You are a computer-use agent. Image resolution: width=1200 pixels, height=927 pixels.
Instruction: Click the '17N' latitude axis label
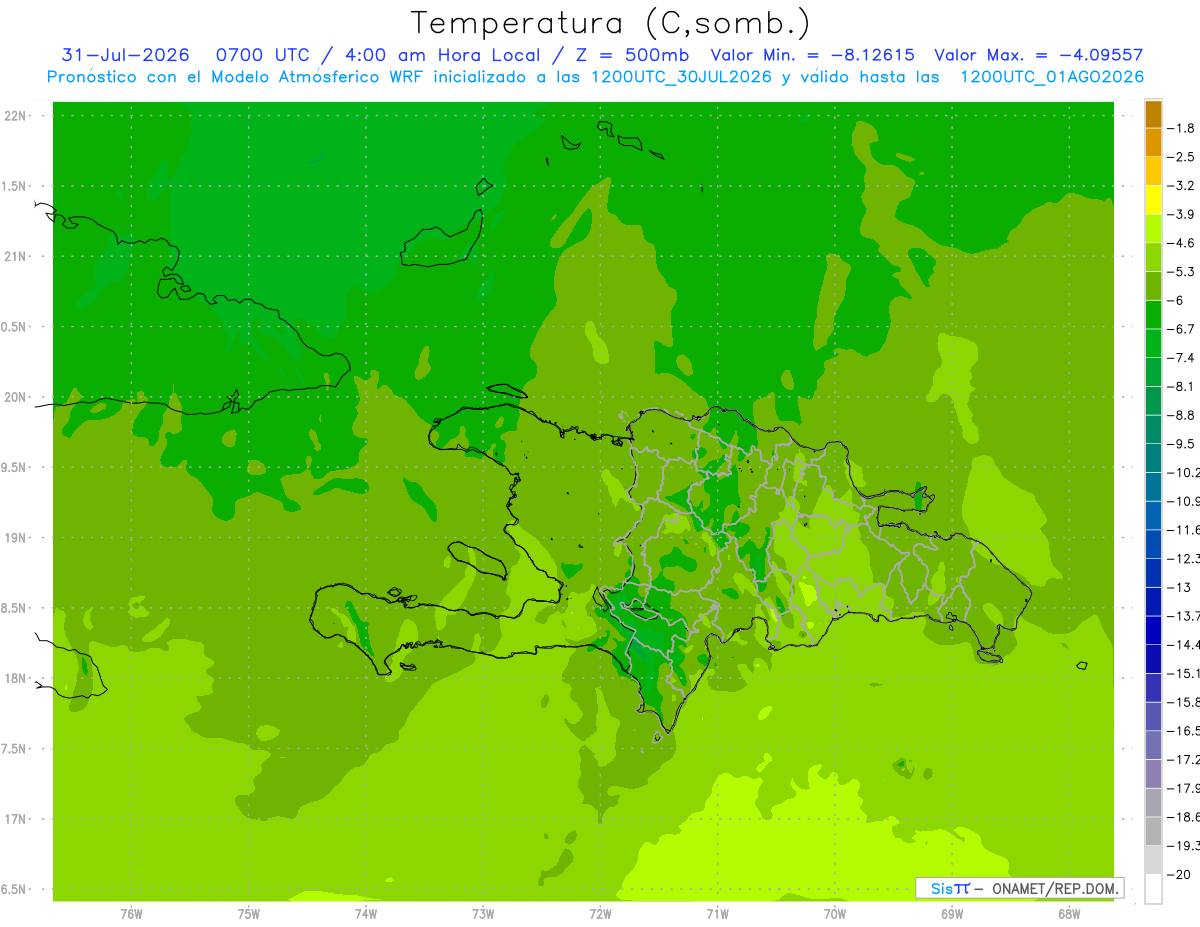point(15,819)
